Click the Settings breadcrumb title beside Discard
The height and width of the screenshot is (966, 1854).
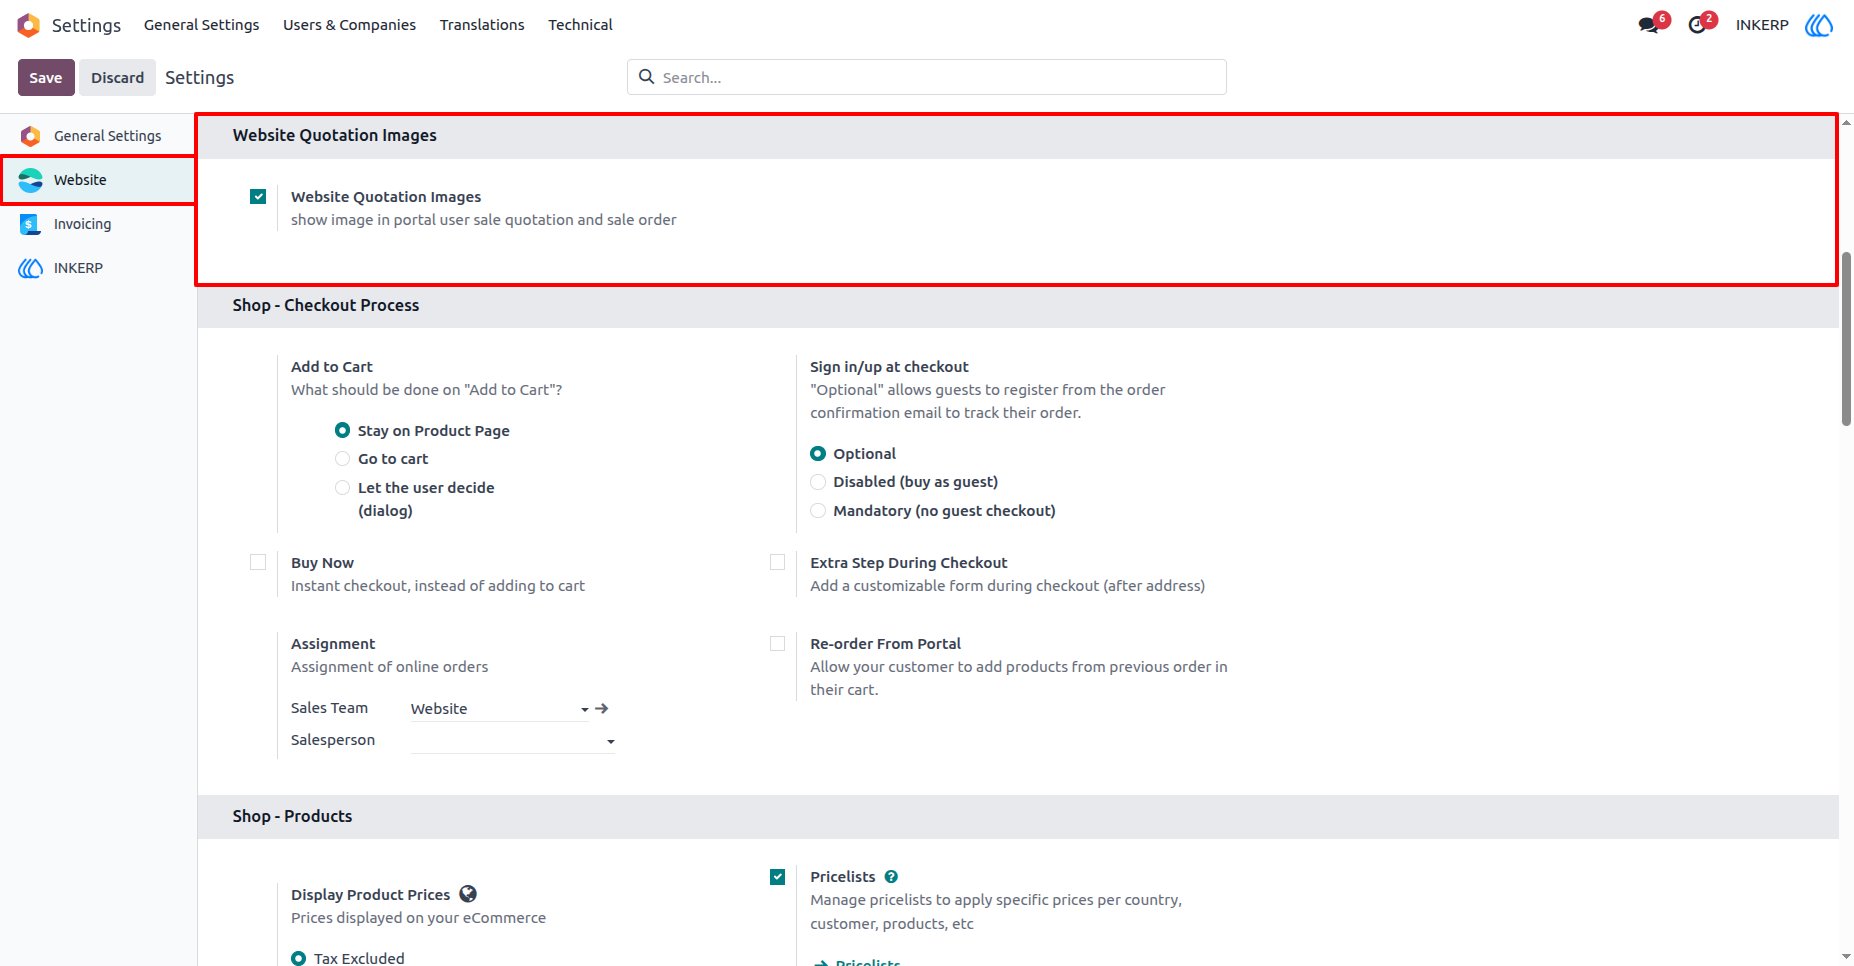pos(200,77)
